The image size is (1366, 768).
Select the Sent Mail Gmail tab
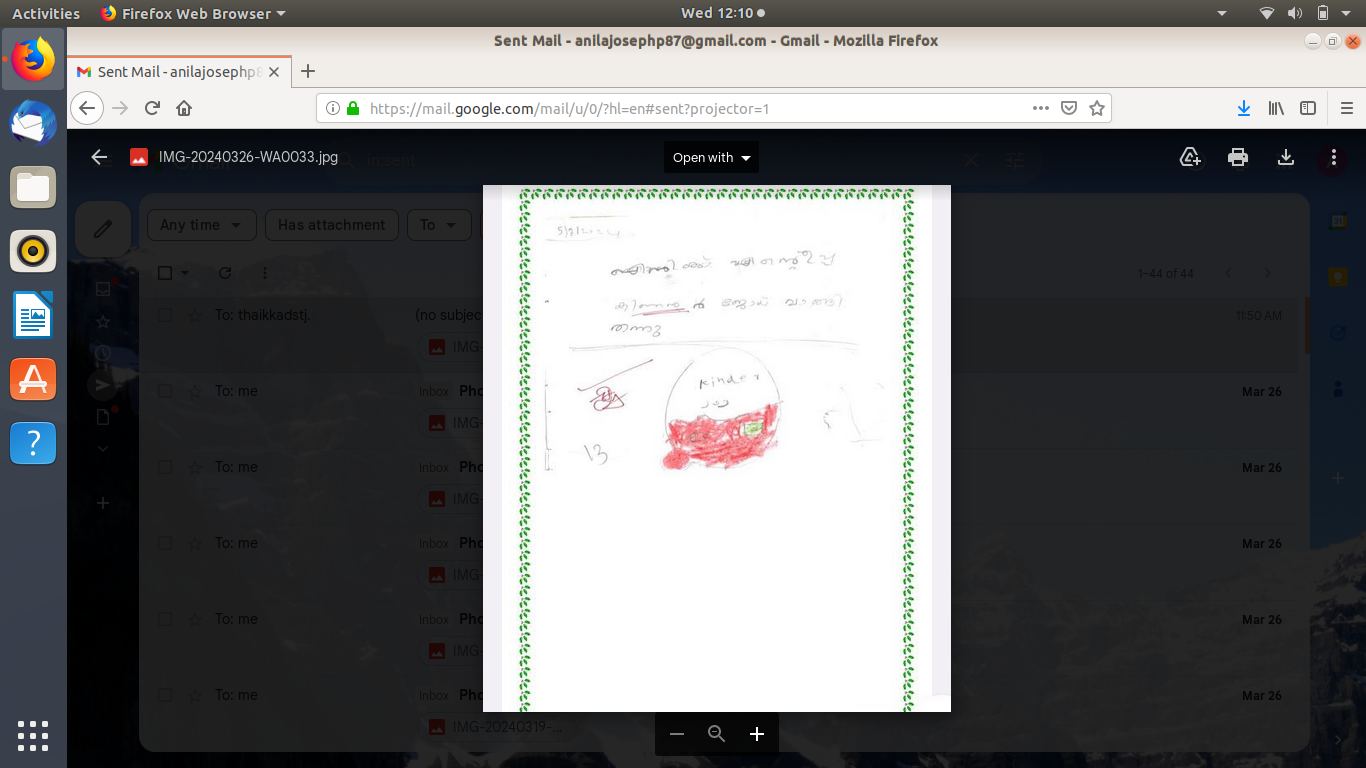[170, 72]
